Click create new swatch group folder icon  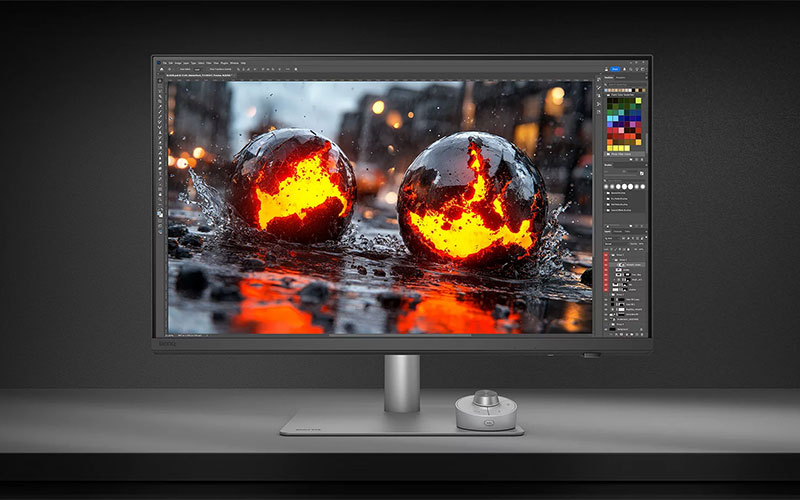[x=631, y=159]
